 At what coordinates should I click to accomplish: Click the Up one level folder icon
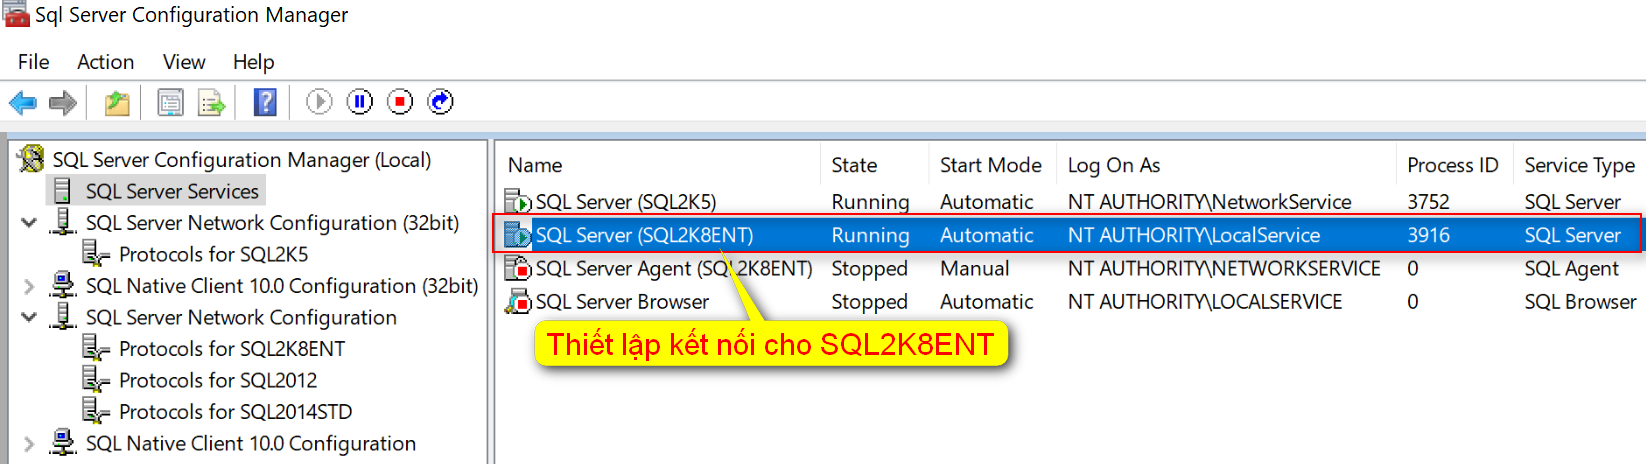point(117,102)
